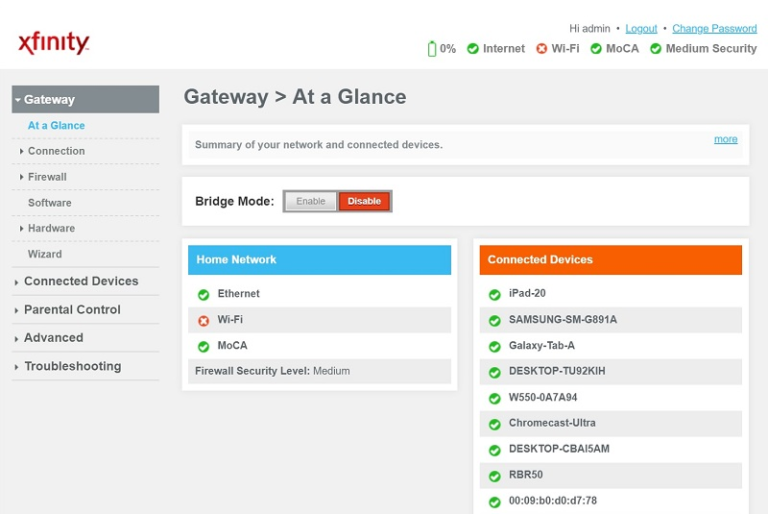Click the status icon next to Chromecast-Ultra
This screenshot has height=514, width=768.
(495, 424)
